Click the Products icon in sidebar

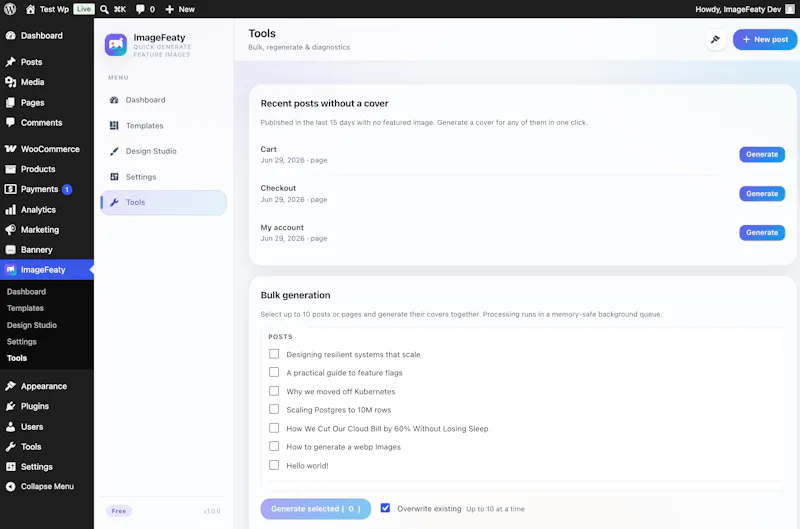tap(11, 169)
